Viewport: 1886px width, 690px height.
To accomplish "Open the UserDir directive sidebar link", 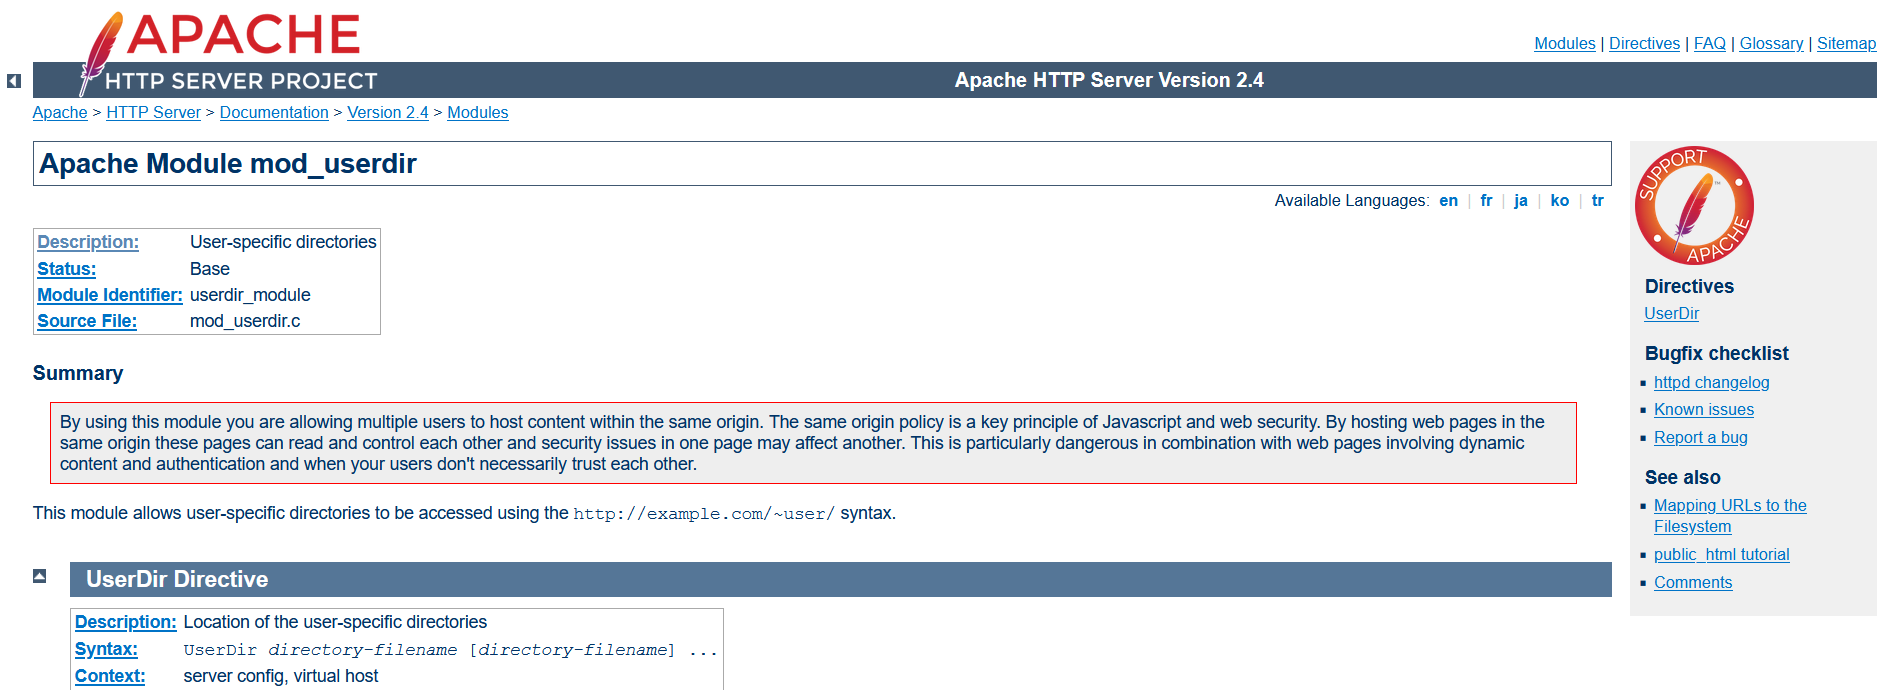I will (1671, 313).
